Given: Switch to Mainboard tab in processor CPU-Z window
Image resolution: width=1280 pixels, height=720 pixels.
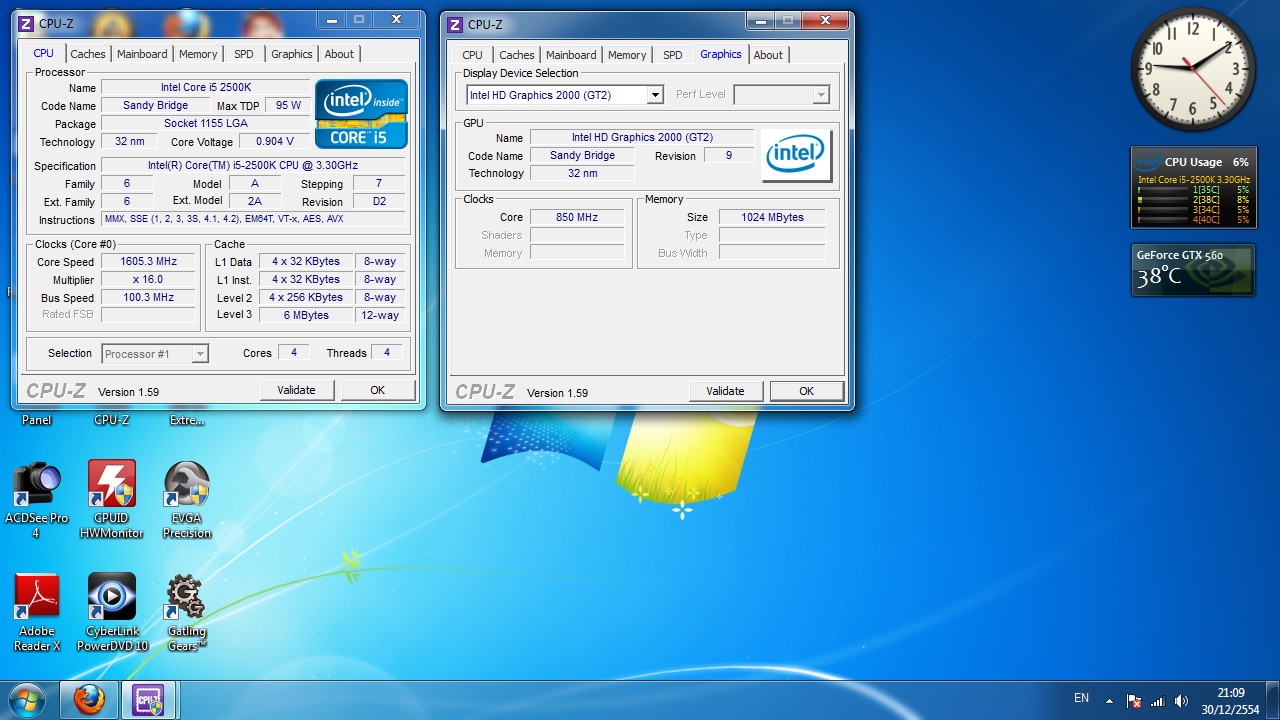Looking at the screenshot, I should tap(142, 54).
